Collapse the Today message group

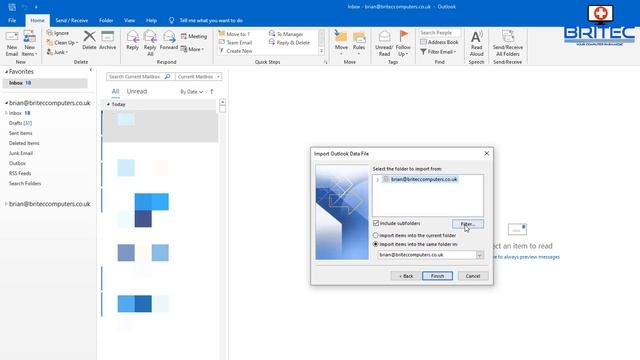tap(108, 104)
